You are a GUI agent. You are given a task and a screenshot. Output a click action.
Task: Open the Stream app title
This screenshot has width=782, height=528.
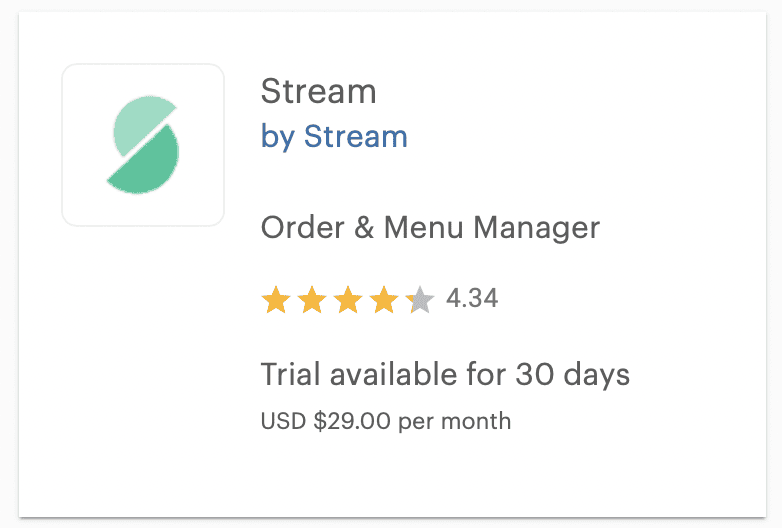tap(318, 91)
